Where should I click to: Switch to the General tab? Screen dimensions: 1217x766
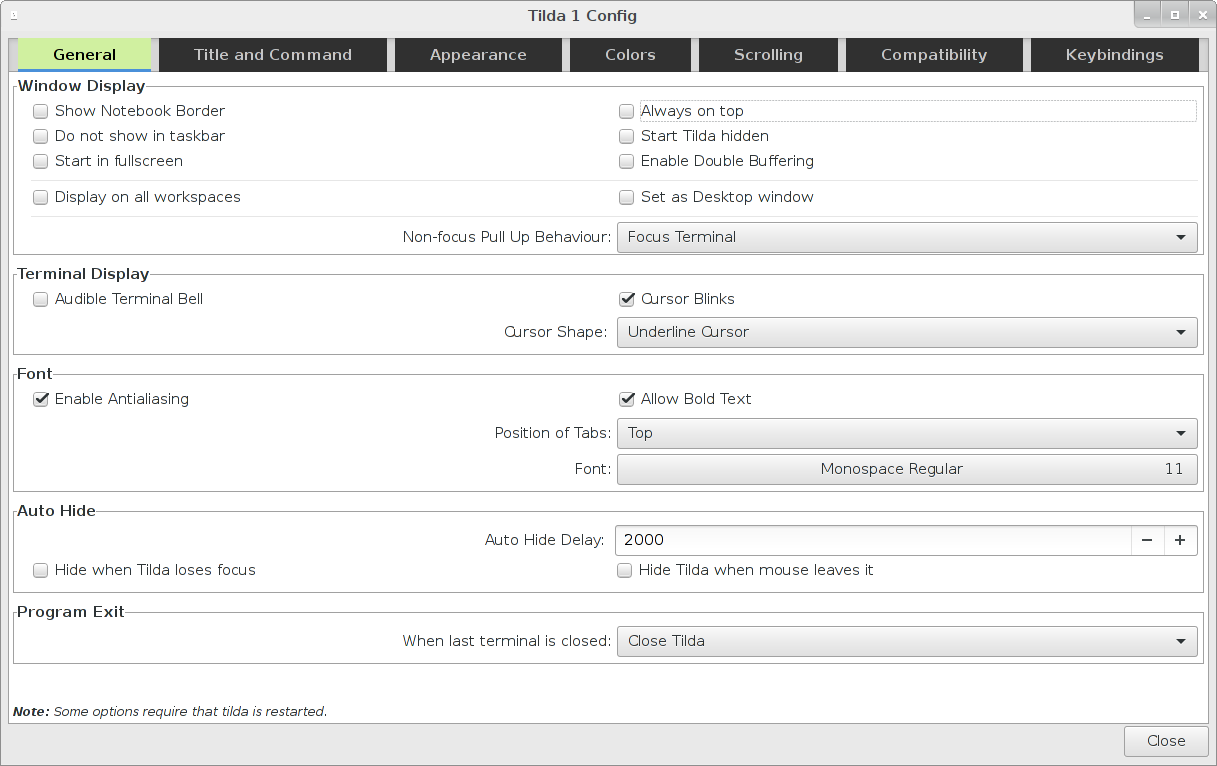[85, 55]
